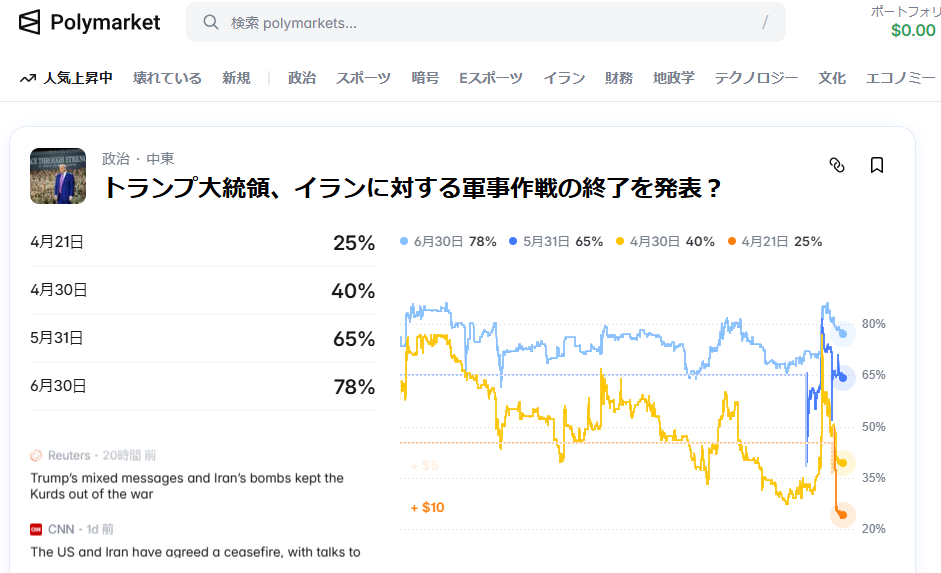Click the Polymarket logo icon
The height and width of the screenshot is (573, 941).
coord(30,22)
